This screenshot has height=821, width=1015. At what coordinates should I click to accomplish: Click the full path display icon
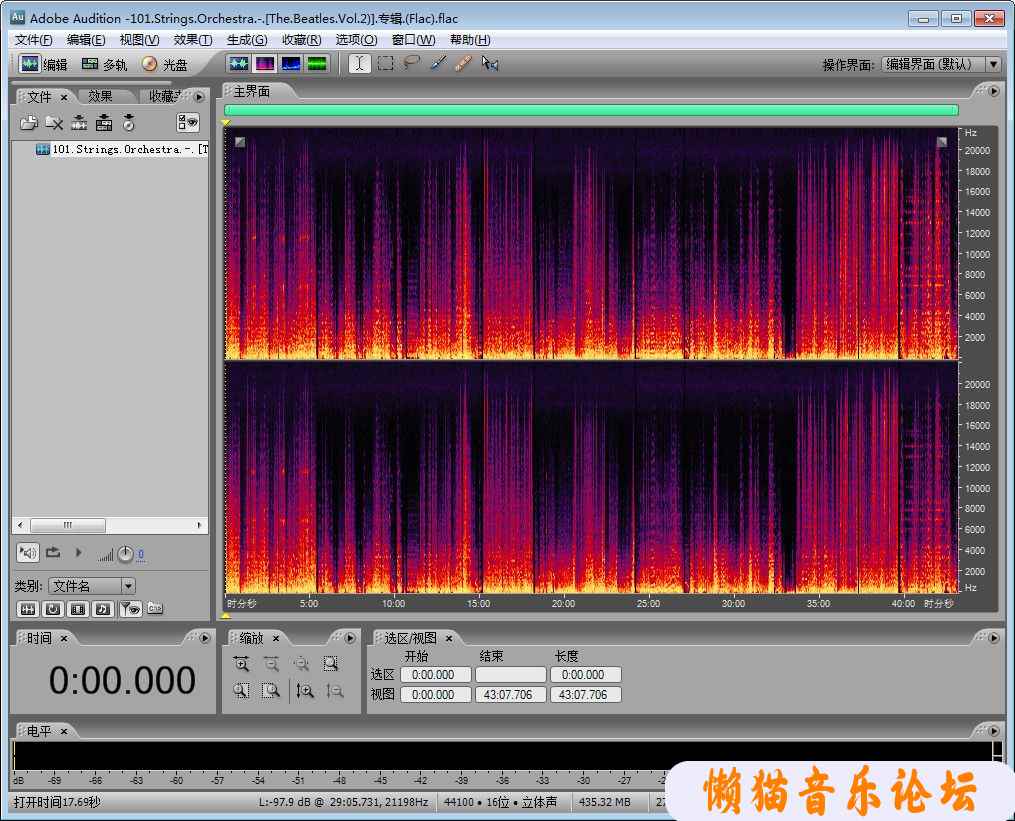(155, 608)
